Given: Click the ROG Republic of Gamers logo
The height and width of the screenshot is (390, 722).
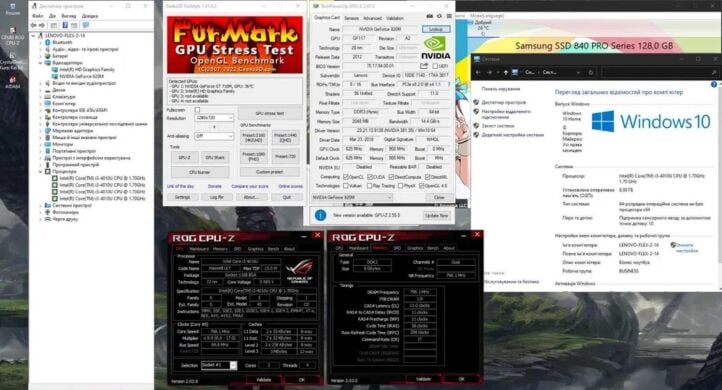Looking at the screenshot, I should tap(299, 271).
